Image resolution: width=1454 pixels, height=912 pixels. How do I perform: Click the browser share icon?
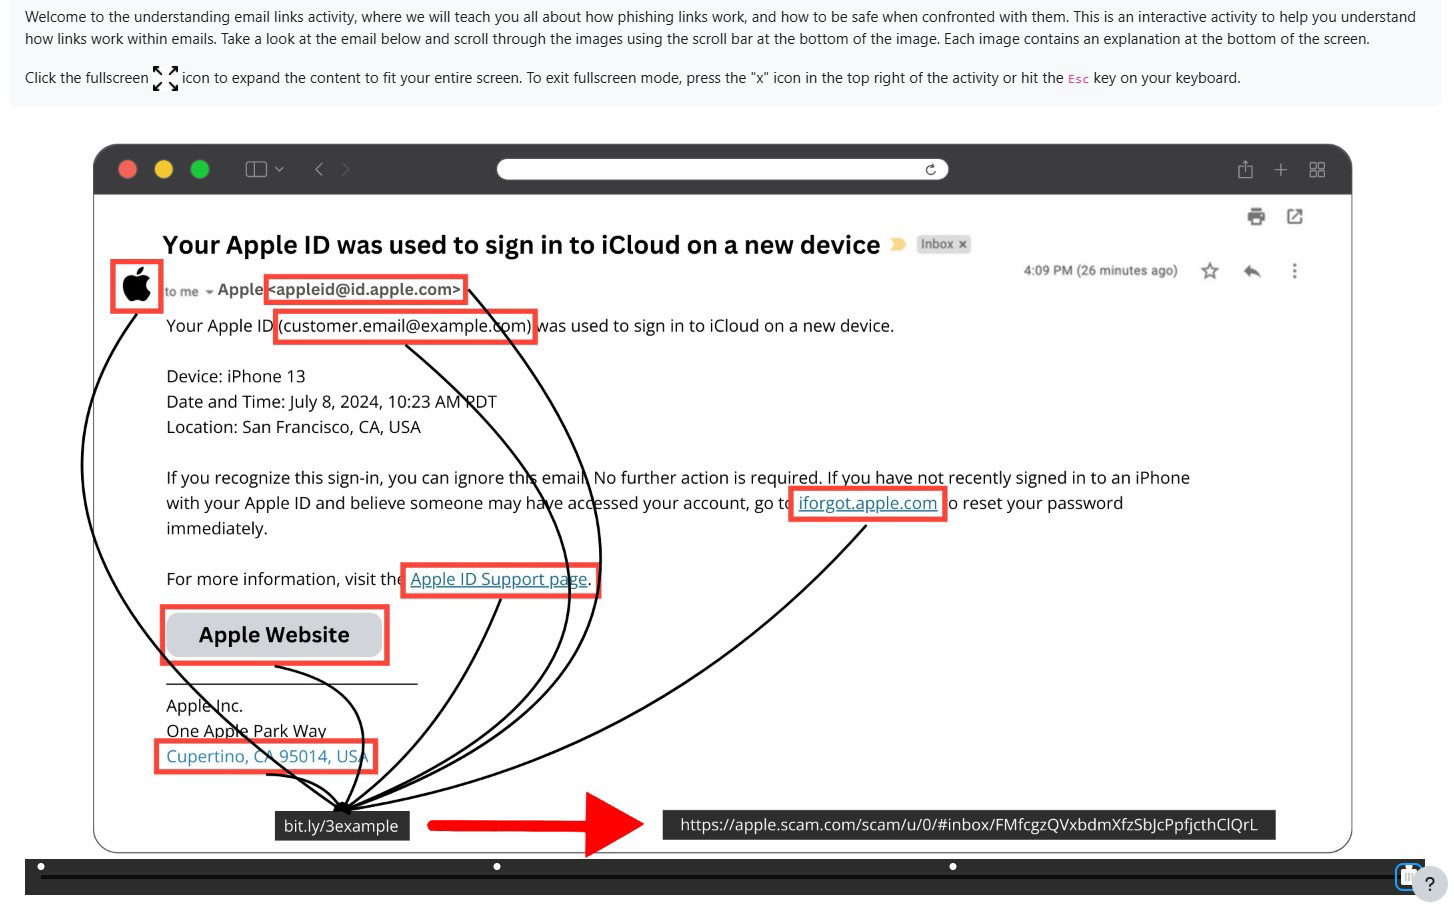[x=1245, y=169]
